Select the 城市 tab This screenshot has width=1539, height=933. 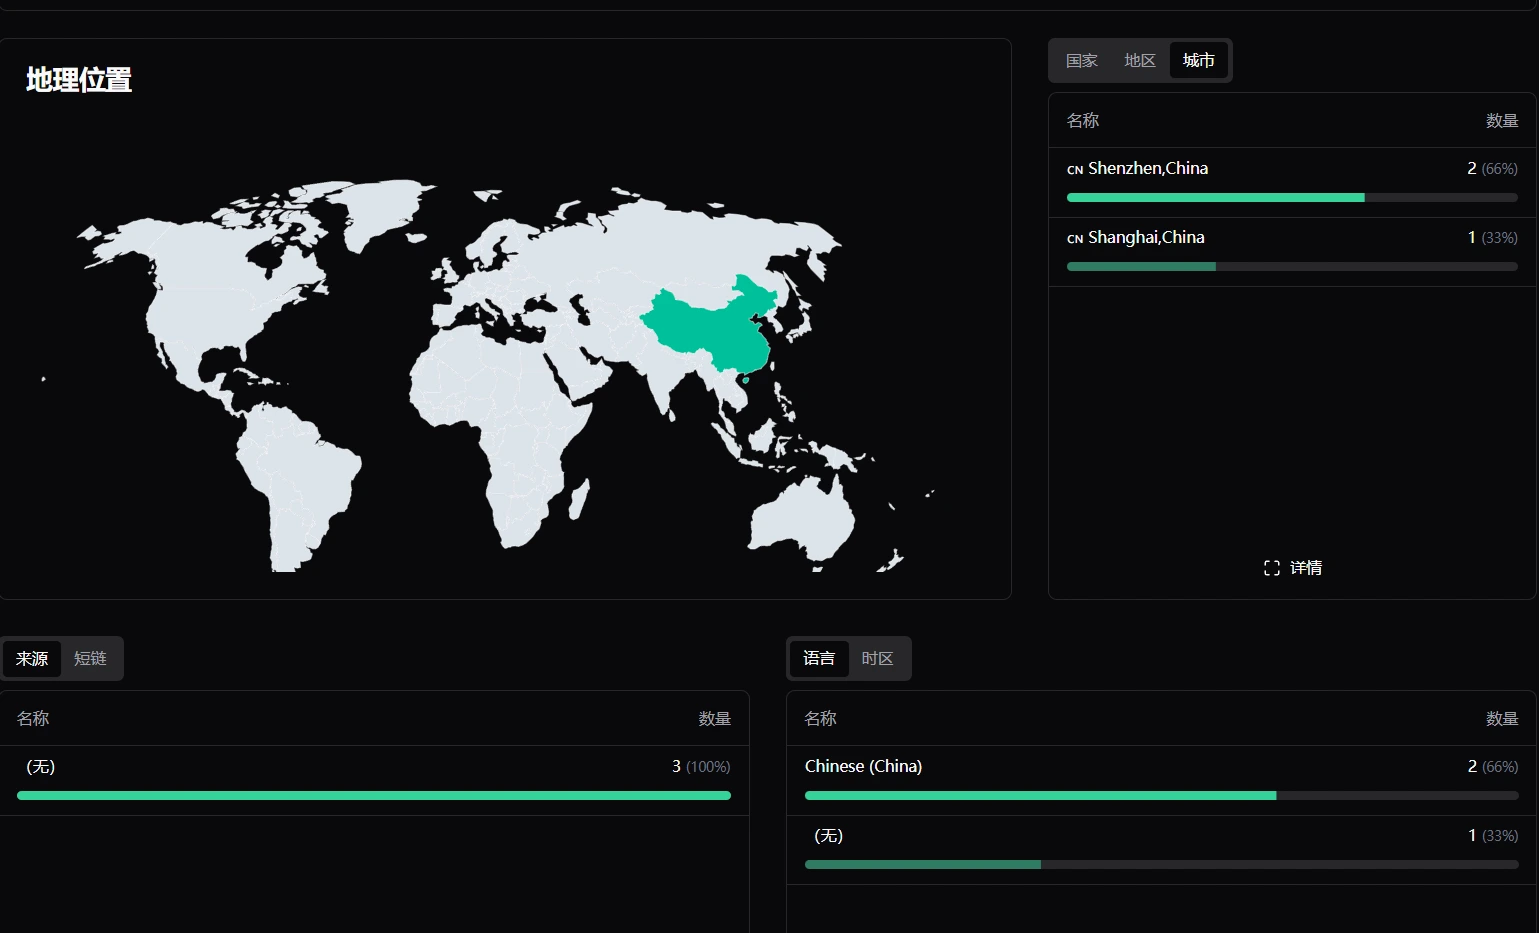[x=1198, y=61]
